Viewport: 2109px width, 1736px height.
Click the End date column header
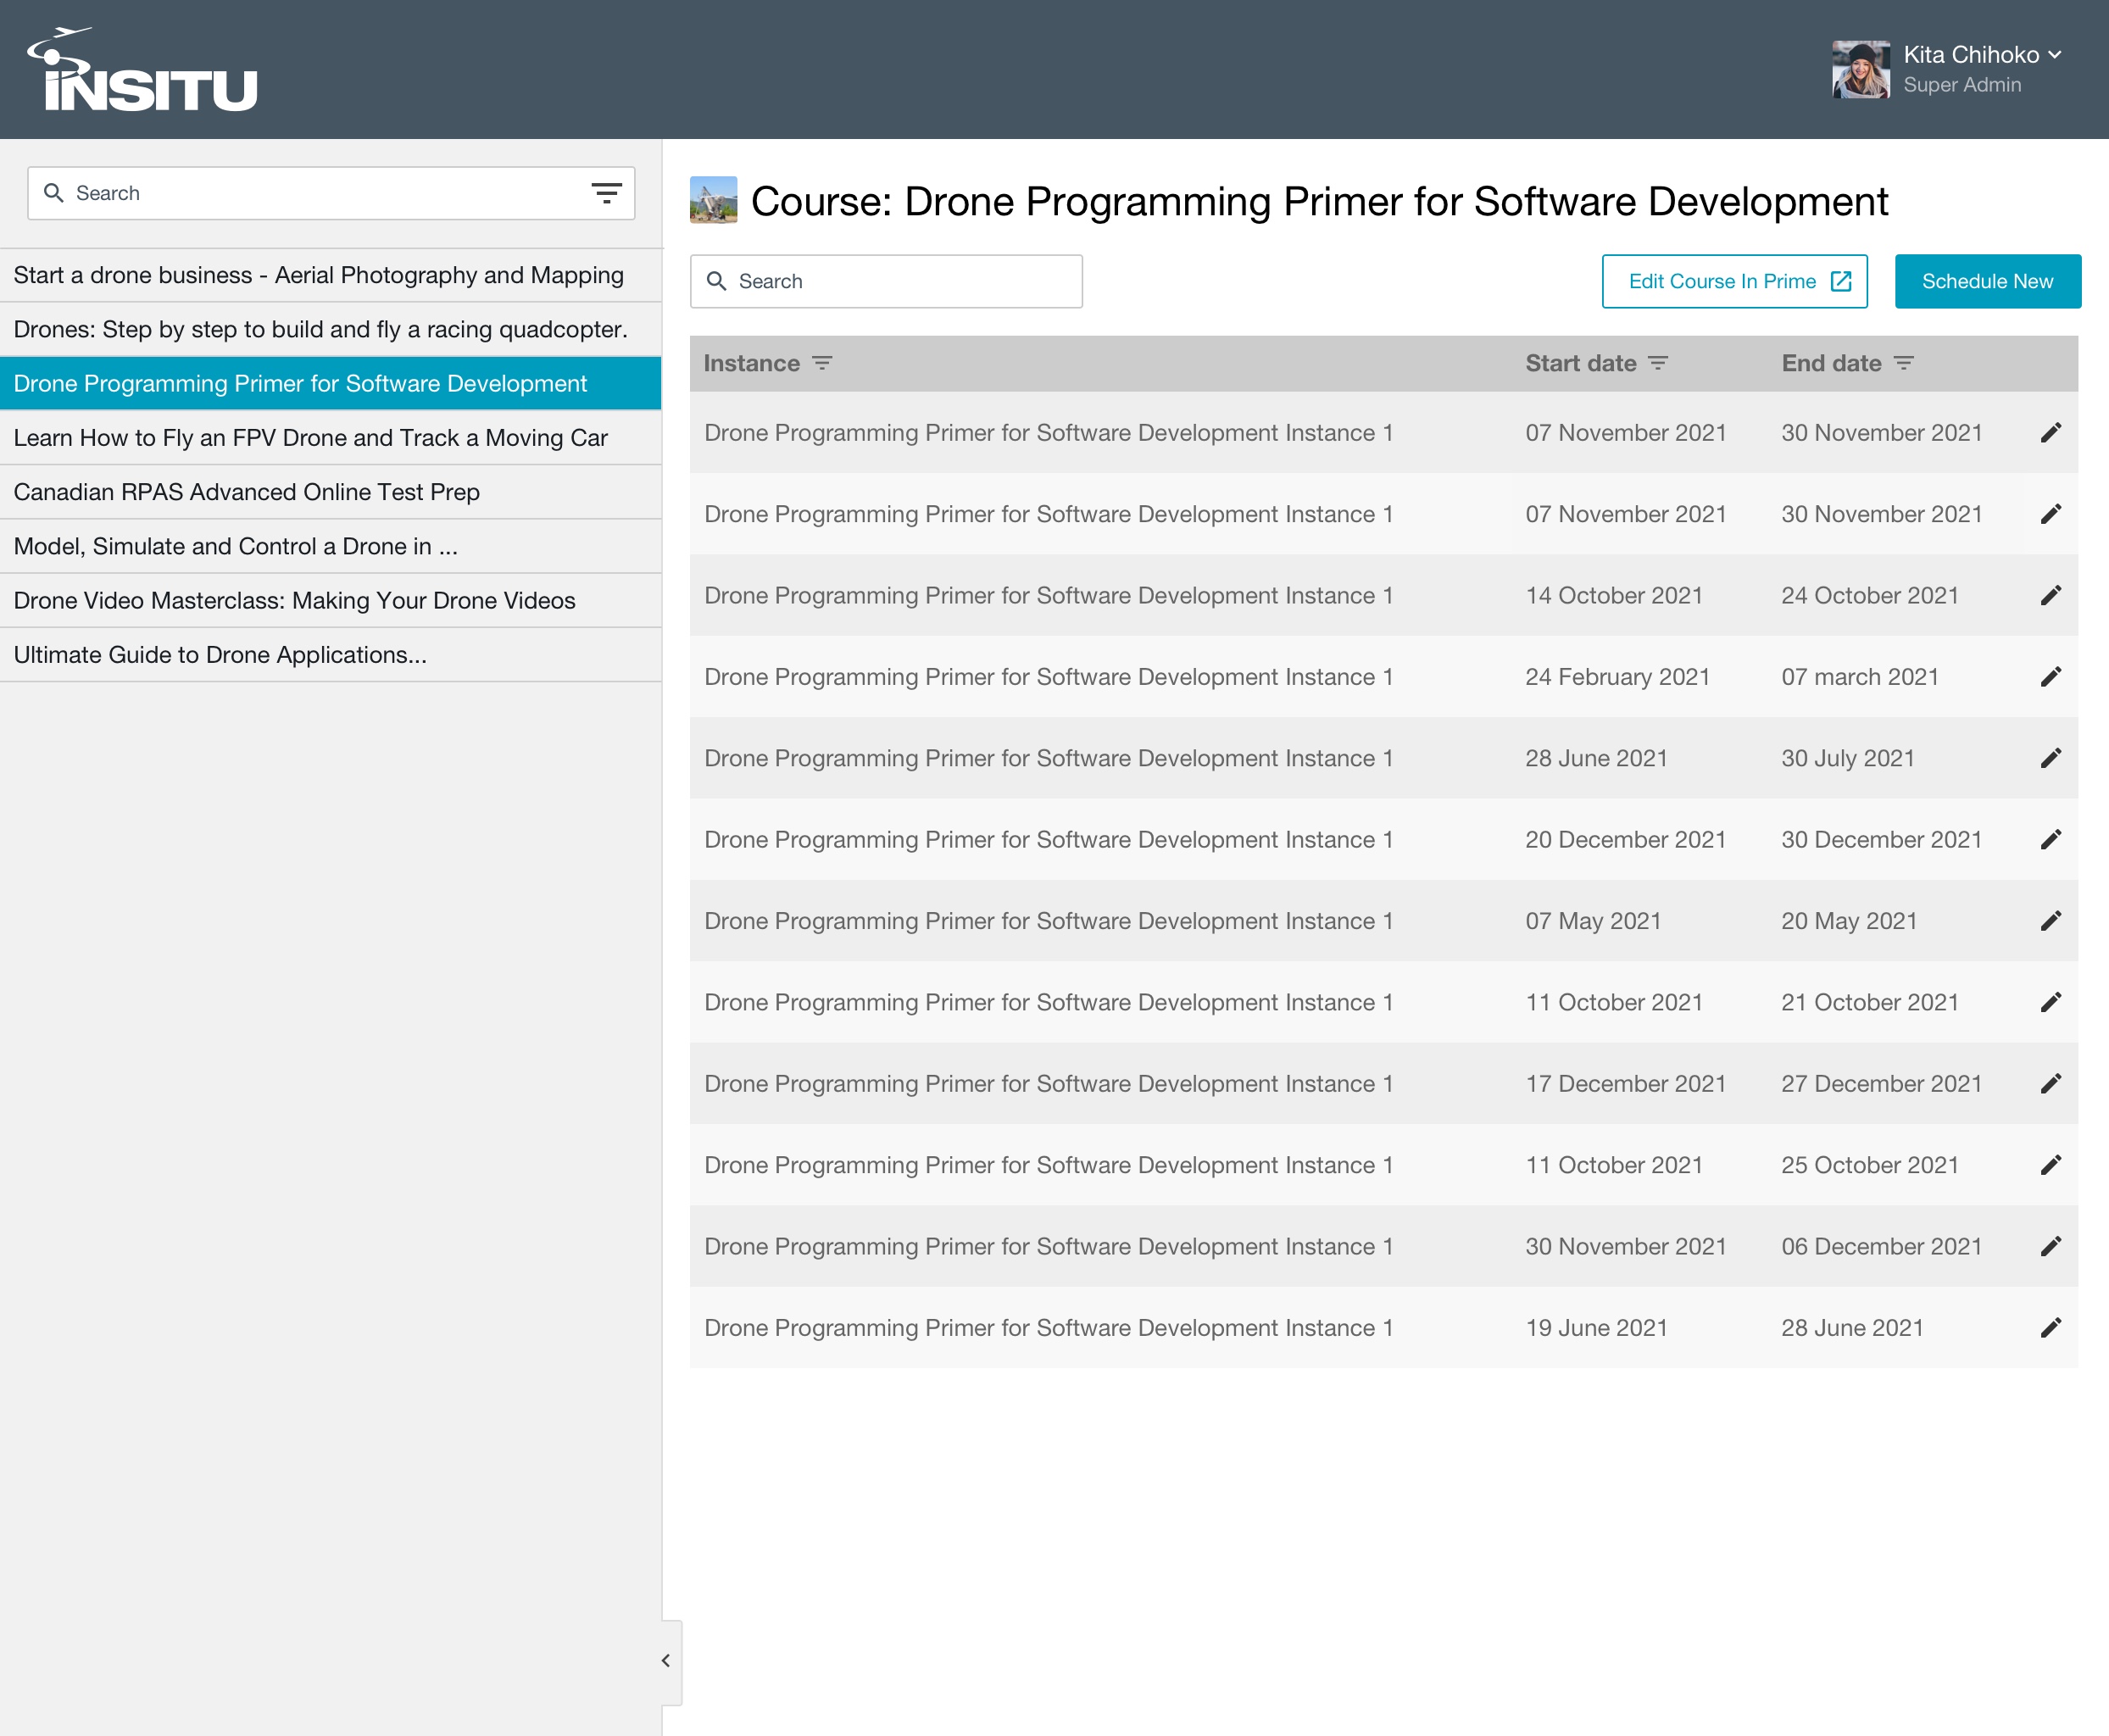[1831, 363]
